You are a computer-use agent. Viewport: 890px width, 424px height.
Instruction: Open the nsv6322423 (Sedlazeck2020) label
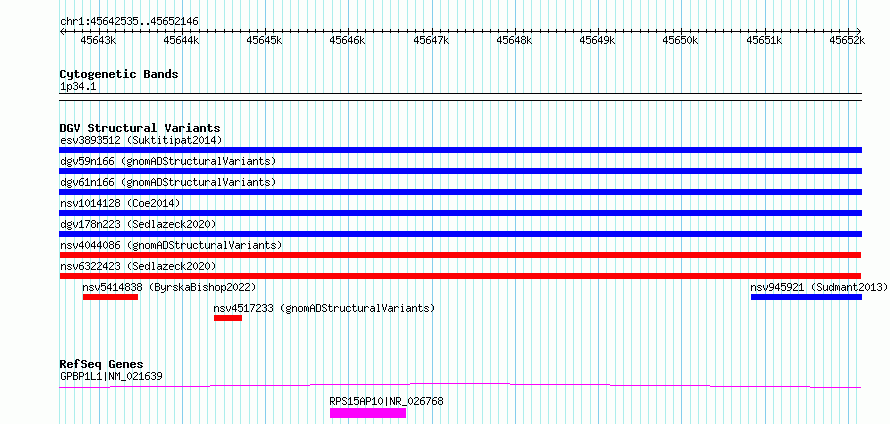138,266
